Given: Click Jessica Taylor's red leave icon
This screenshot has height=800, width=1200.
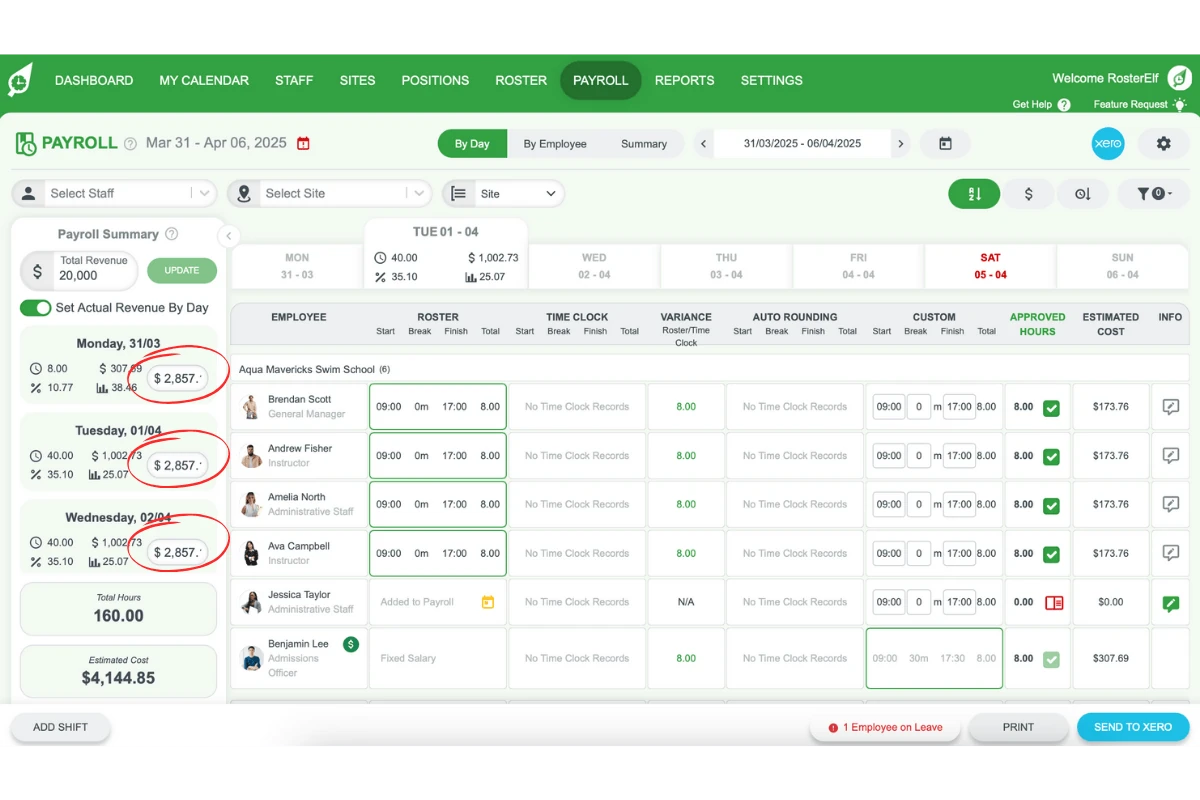Looking at the screenshot, I should point(1053,603).
